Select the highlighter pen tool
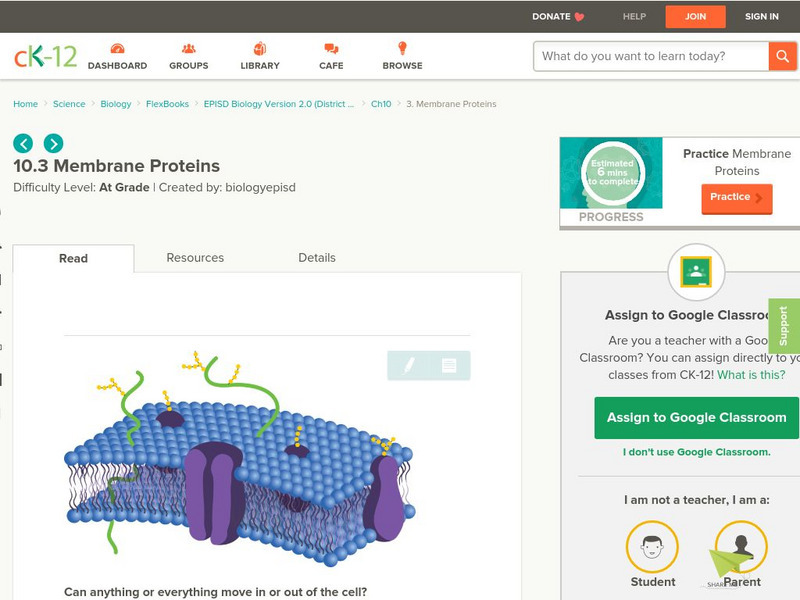 click(x=409, y=366)
